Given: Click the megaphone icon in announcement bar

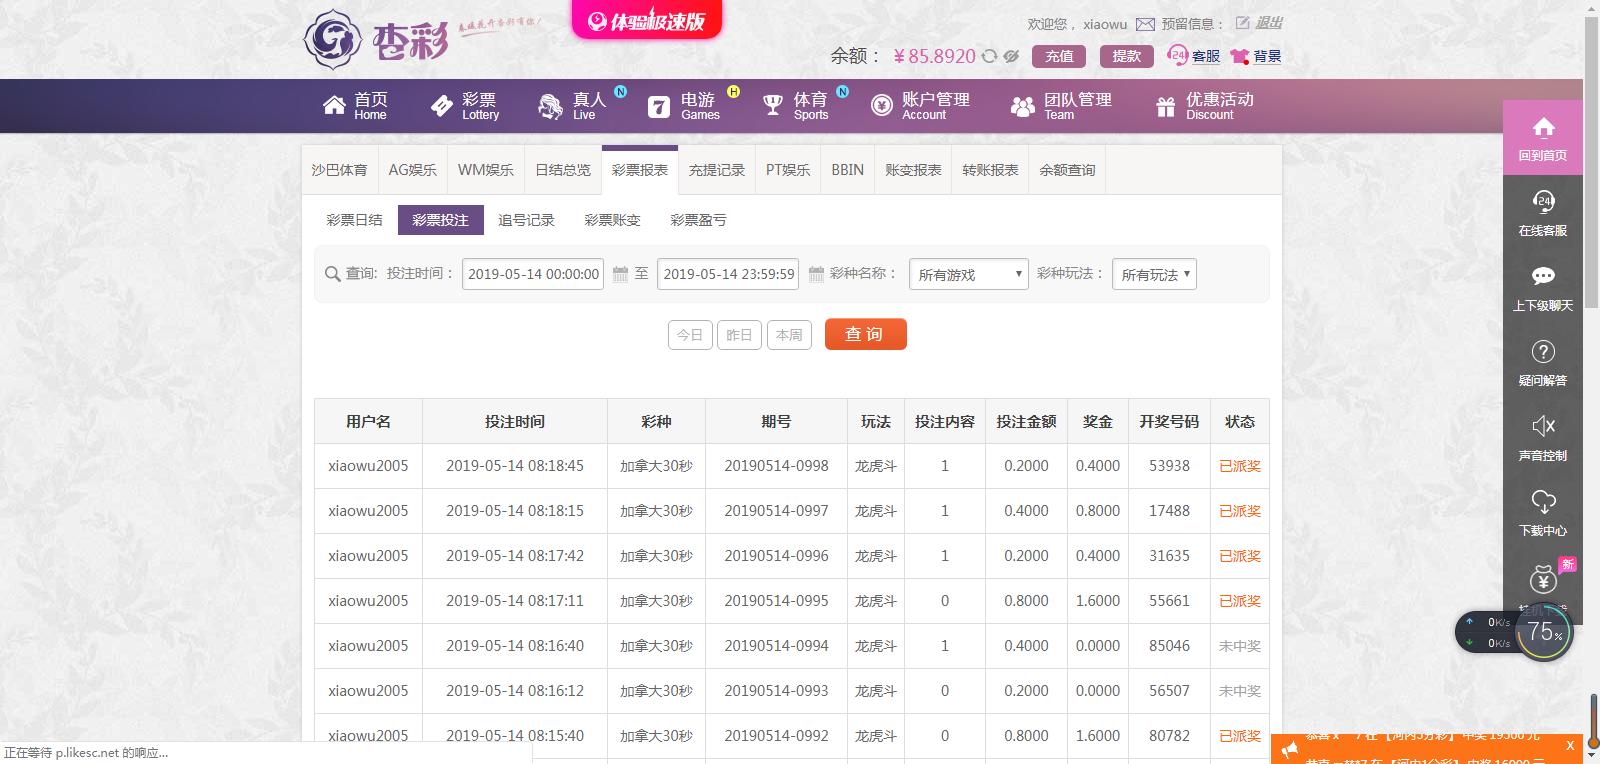Looking at the screenshot, I should (1289, 750).
